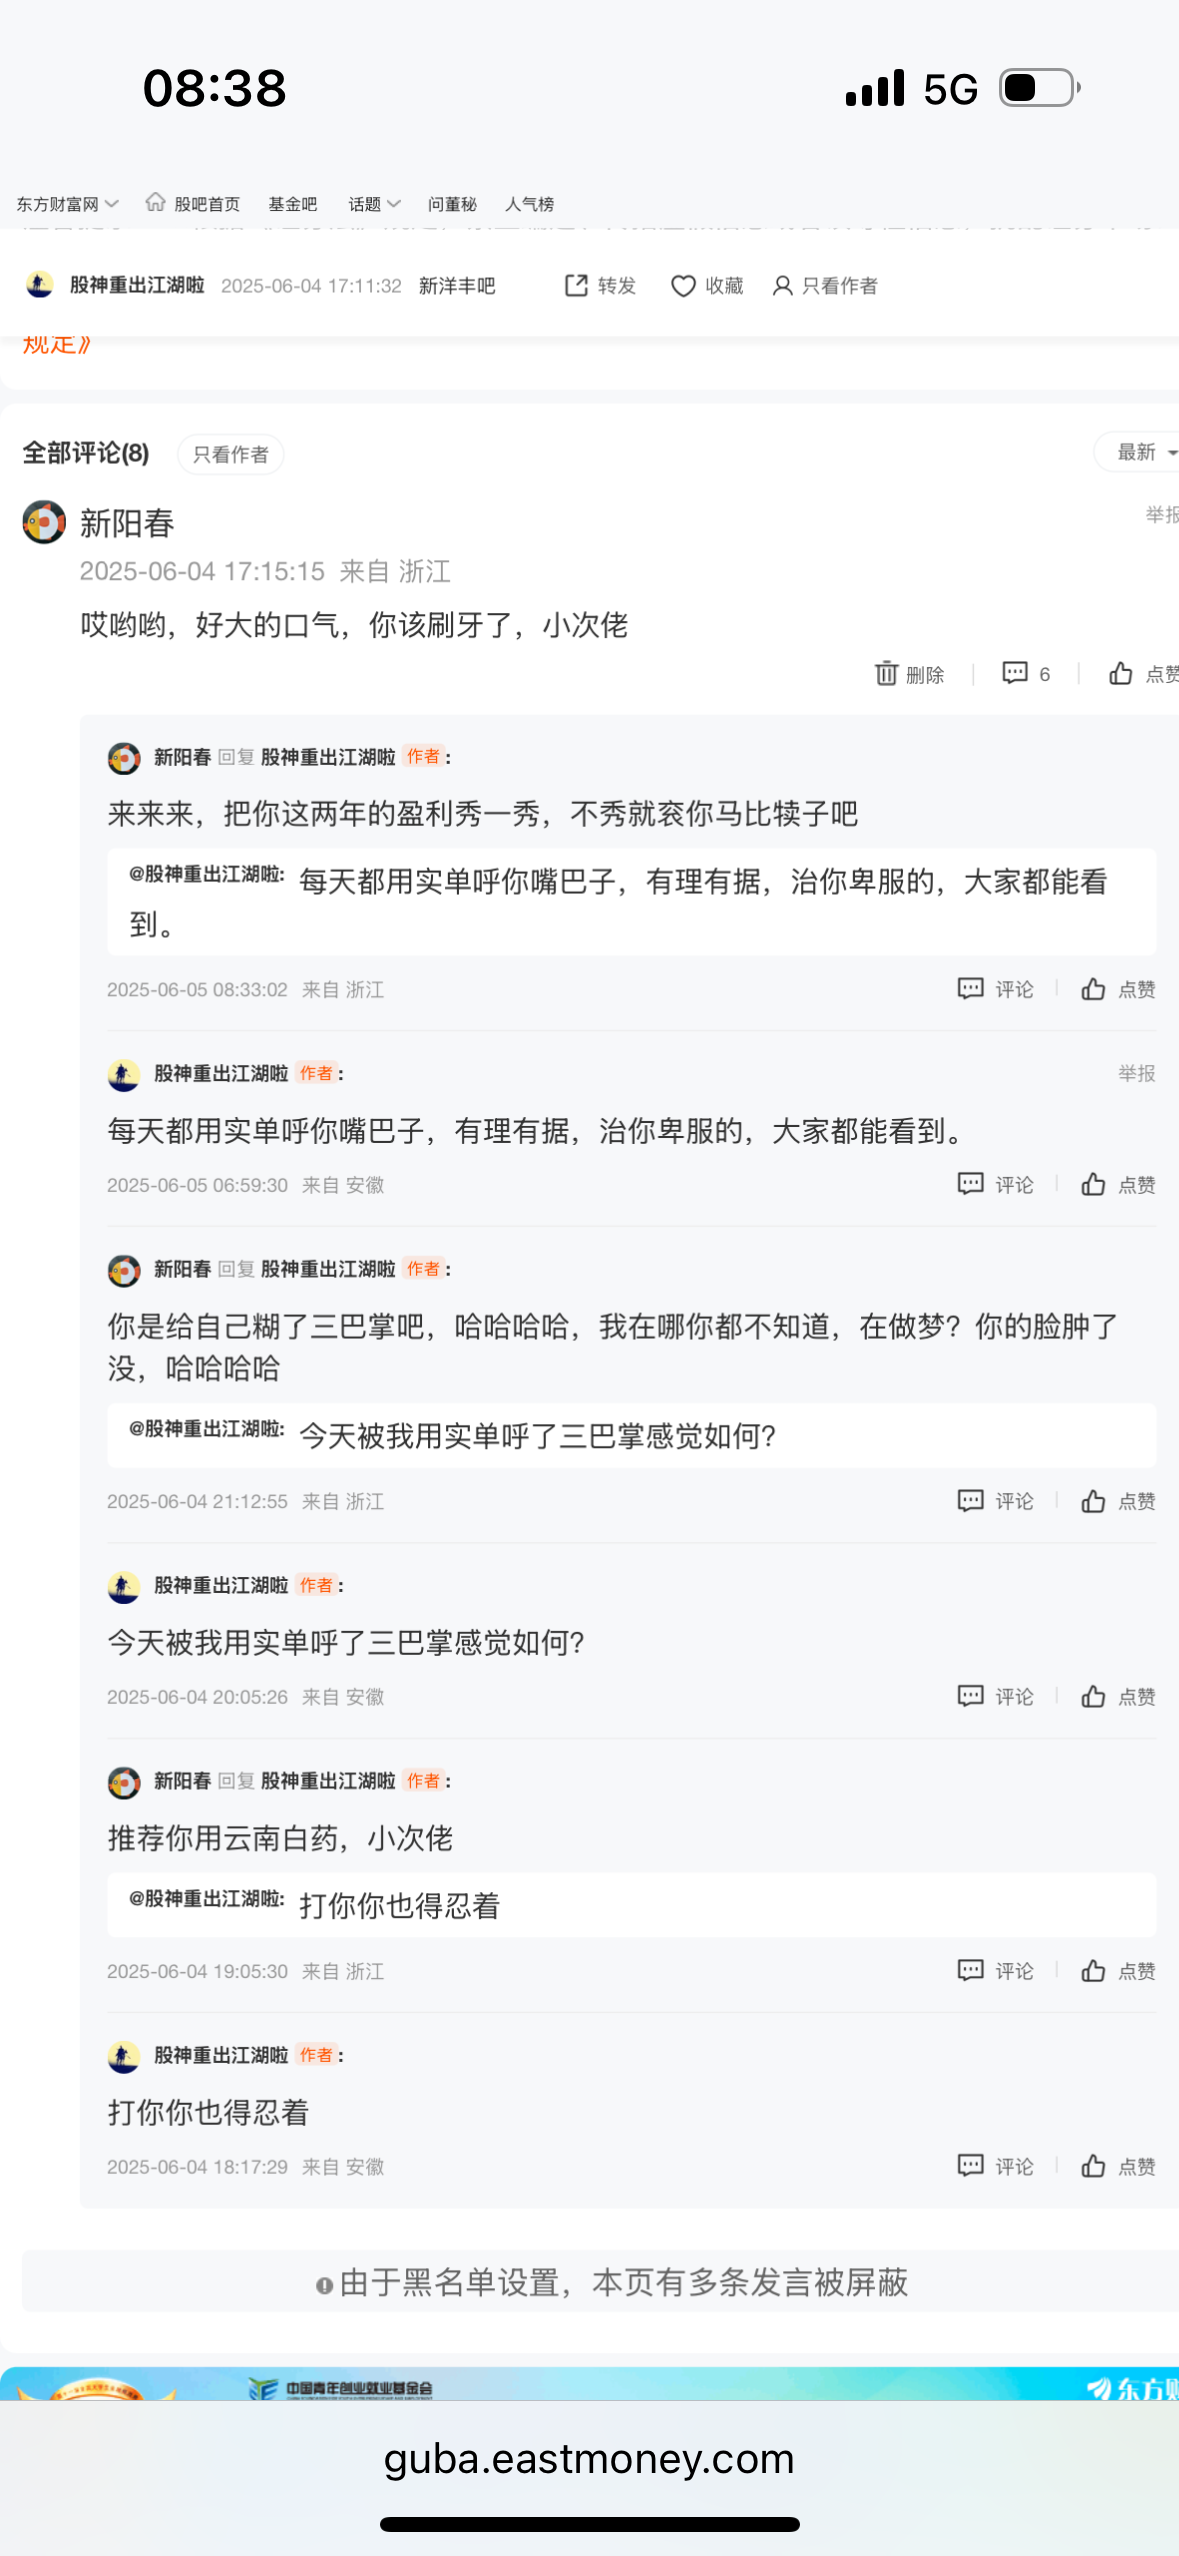Open replies via the comment icon showing 6
Image resolution: width=1179 pixels, height=2556 pixels.
tap(1015, 673)
